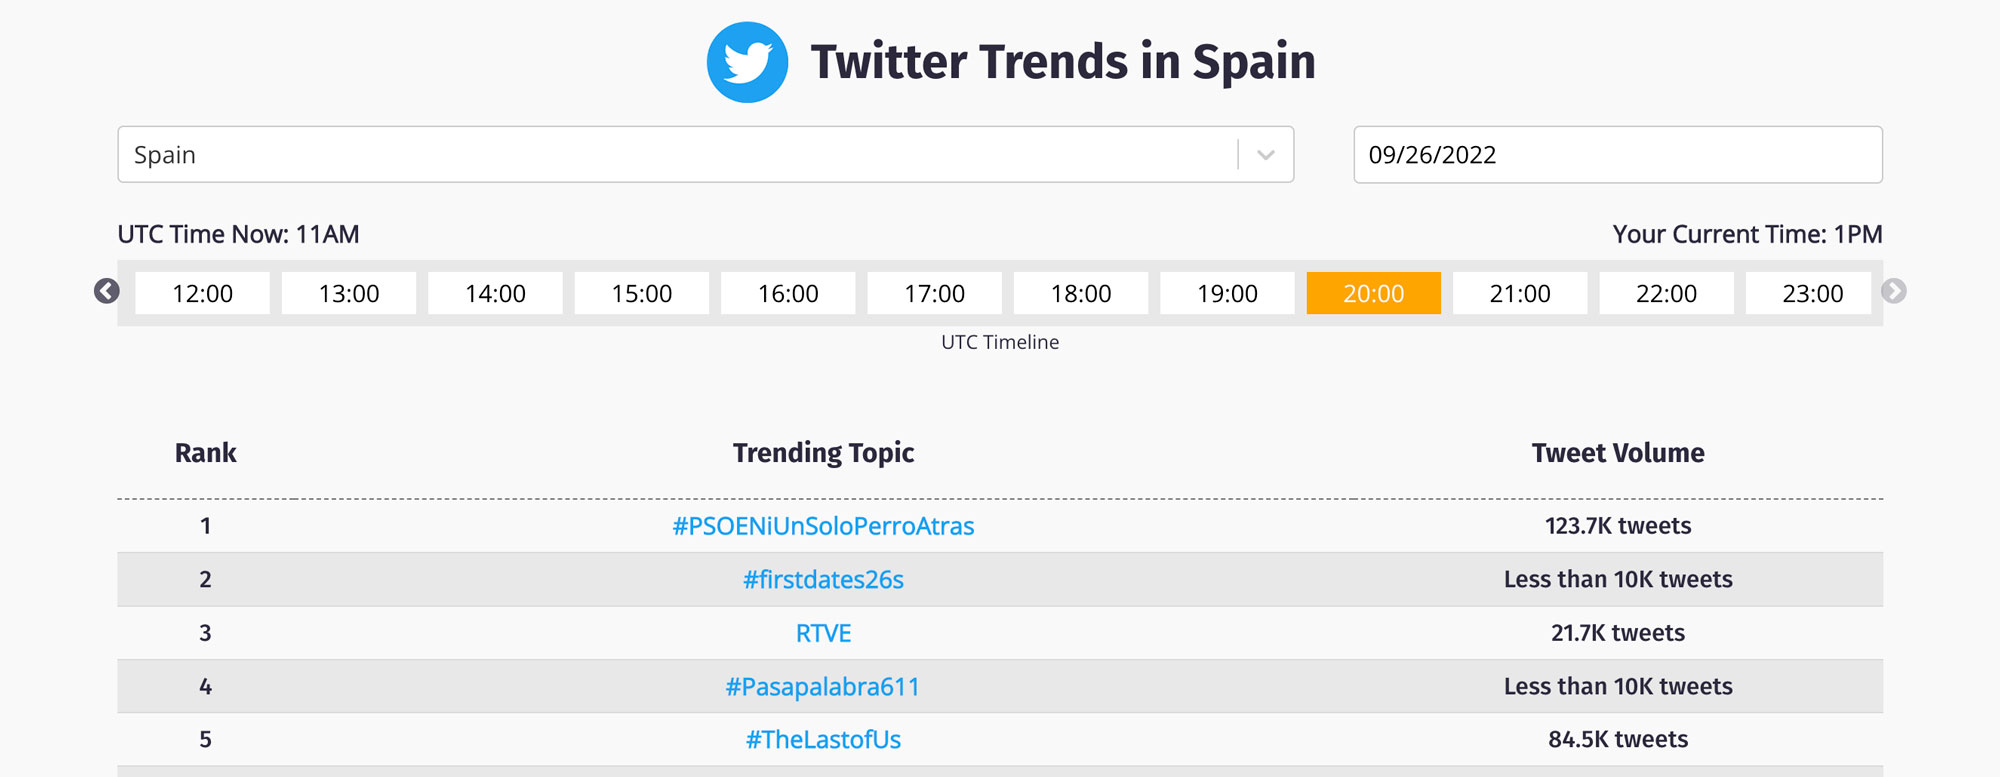Go to earlier hours with left arrow
The width and height of the screenshot is (2000, 777).
tap(107, 291)
